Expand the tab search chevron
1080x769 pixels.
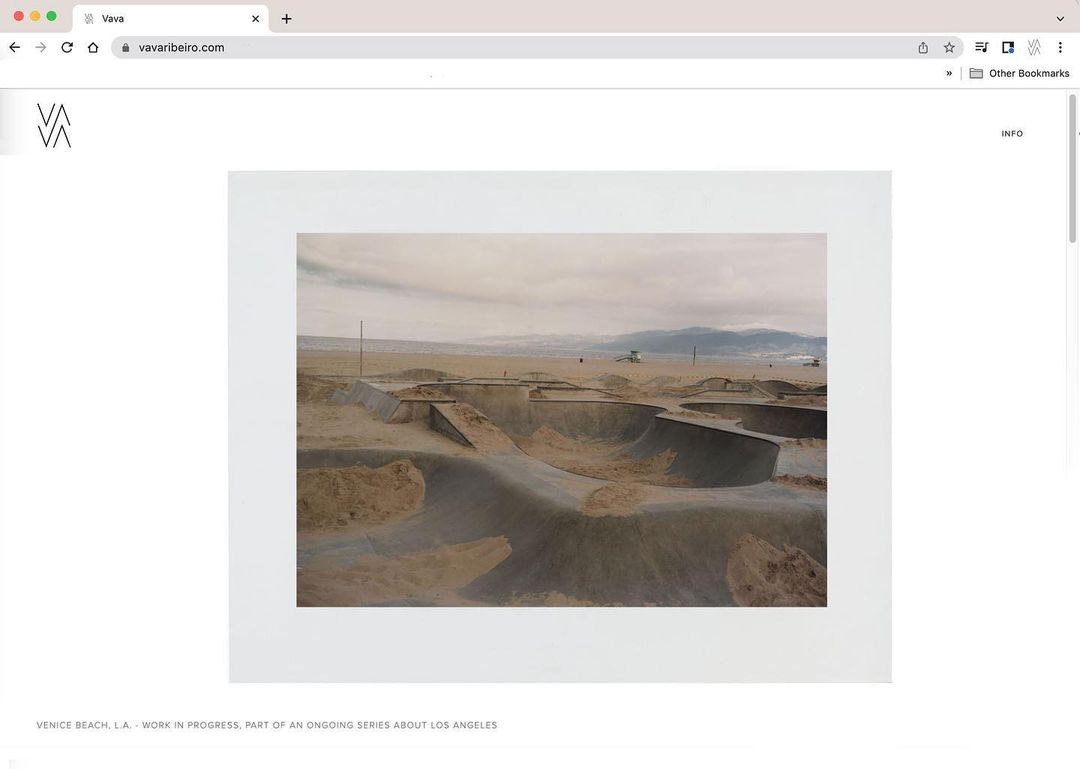coord(1060,19)
